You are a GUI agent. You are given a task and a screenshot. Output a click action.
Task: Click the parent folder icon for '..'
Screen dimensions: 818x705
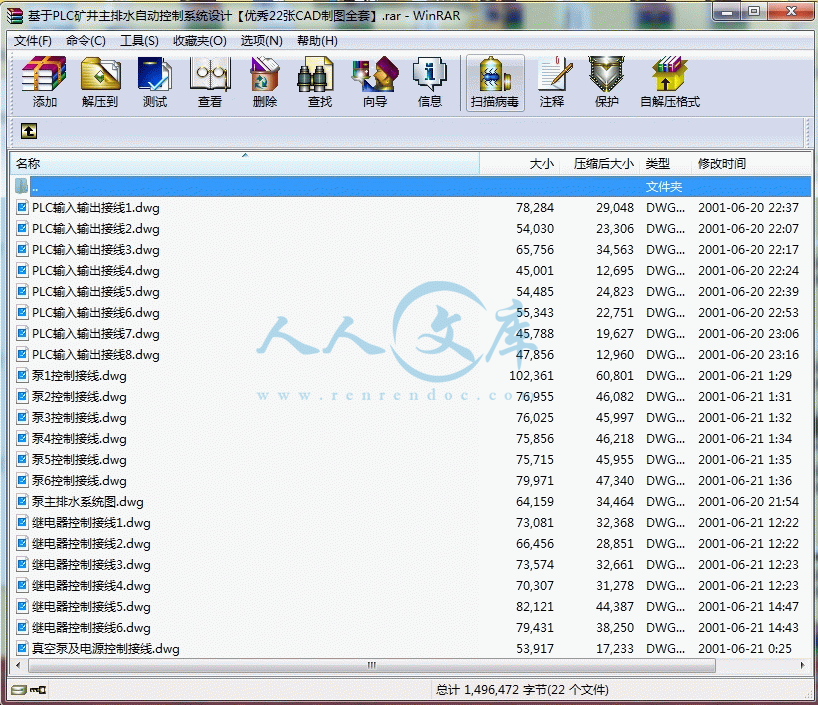point(21,186)
